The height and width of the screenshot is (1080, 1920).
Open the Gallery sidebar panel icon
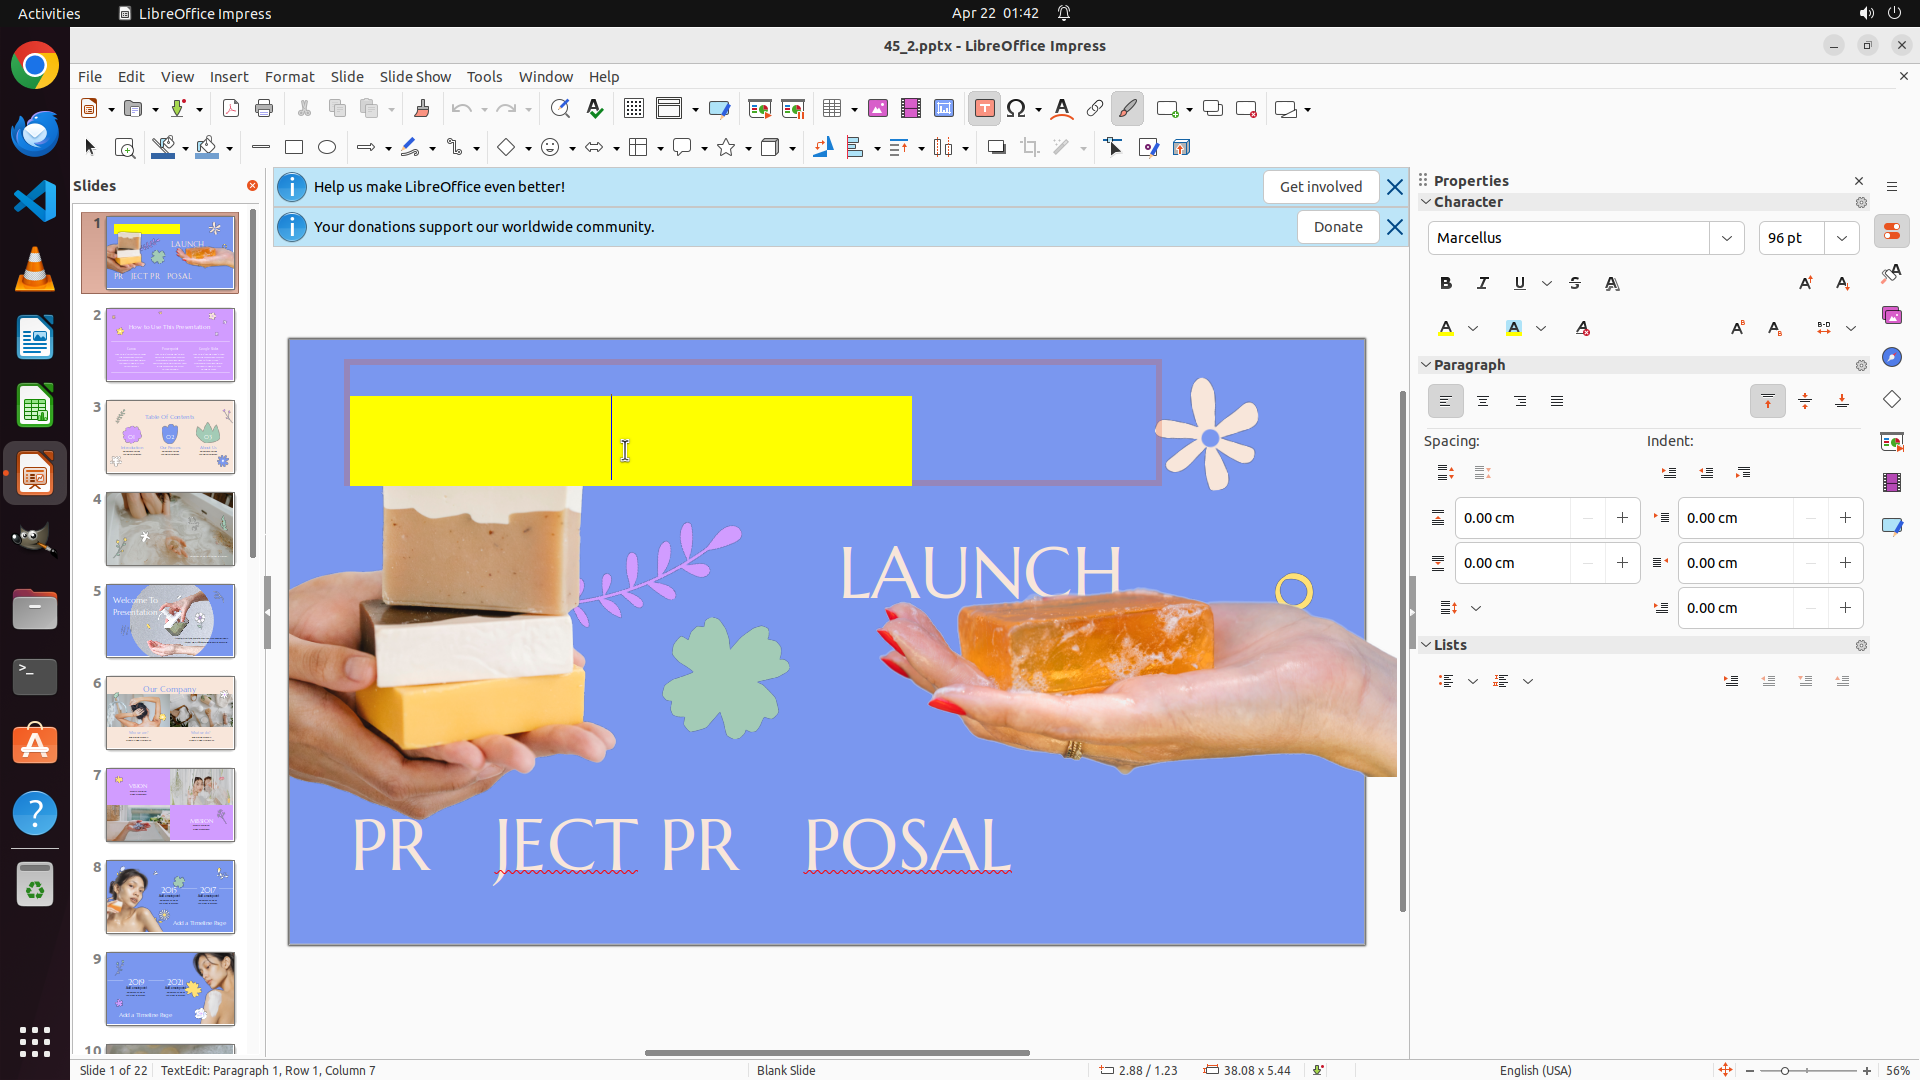pyautogui.click(x=1891, y=316)
